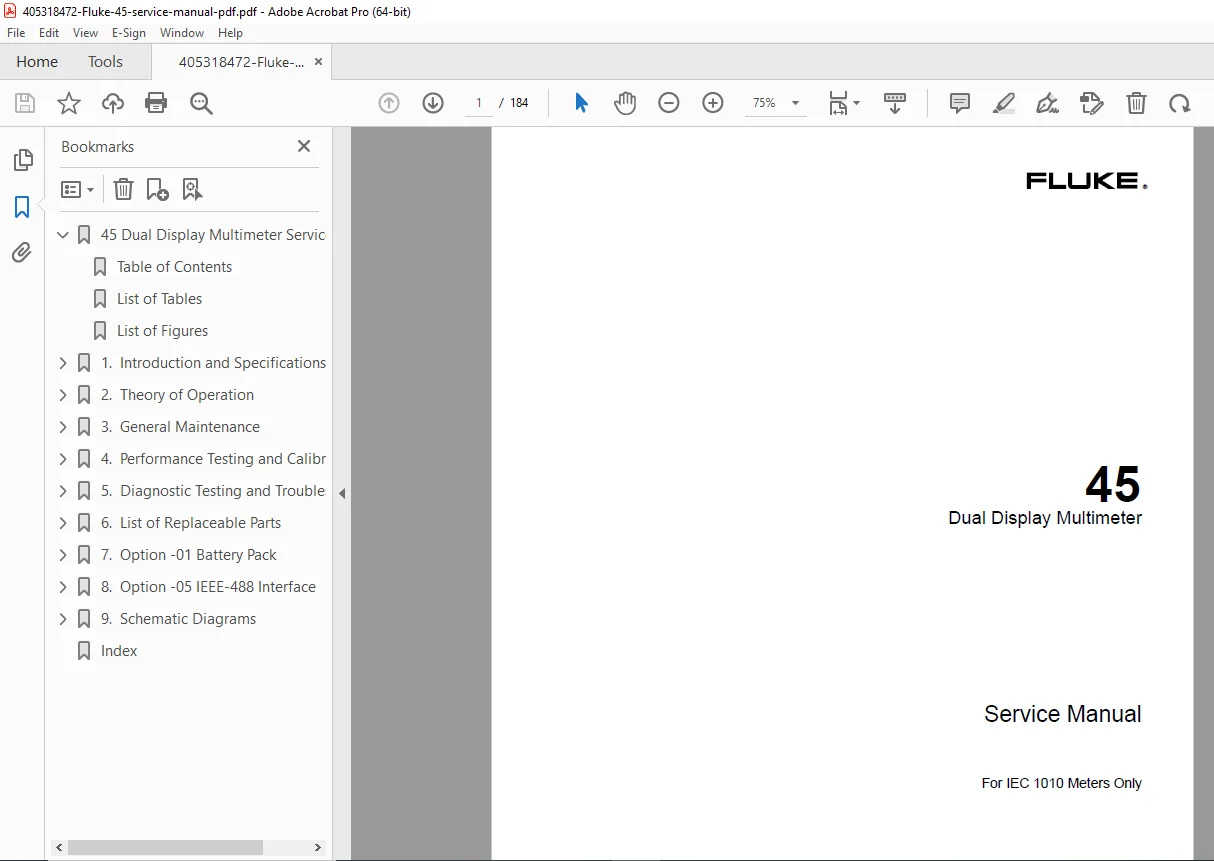Expand 4. Performance Testing bookmark
Screen dimensions: 1214x861
coord(63,459)
